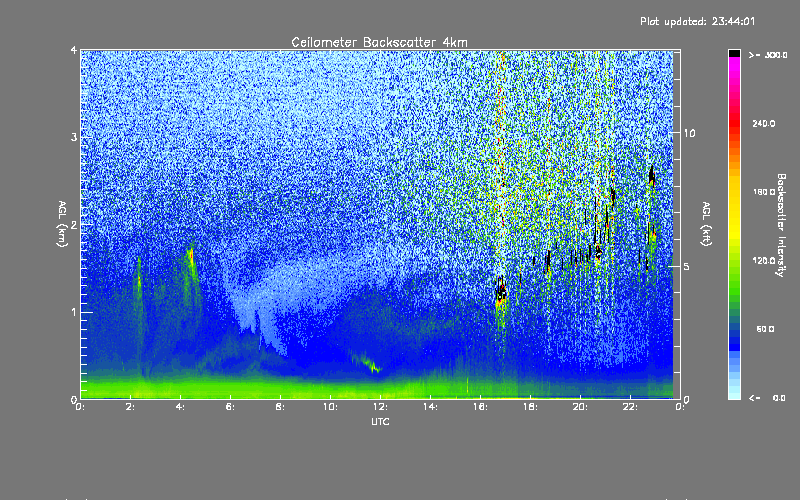This screenshot has width=800, height=500.
Task: Click the '1' km tick label on the left axis
Action: click(x=74, y=312)
